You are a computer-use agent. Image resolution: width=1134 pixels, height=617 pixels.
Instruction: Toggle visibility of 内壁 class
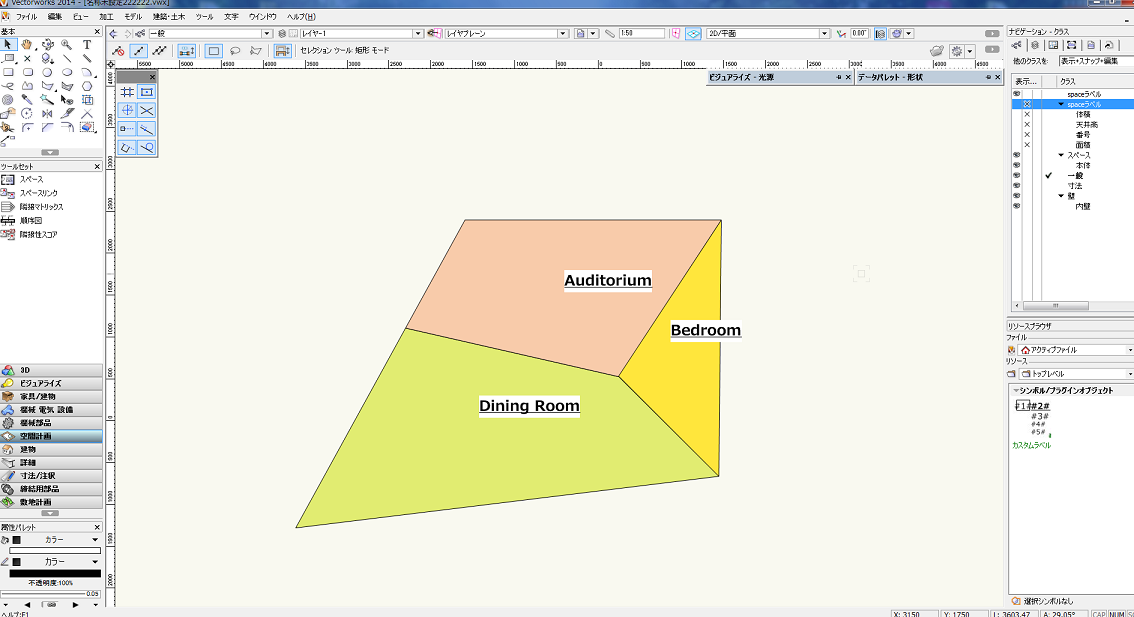(1016, 206)
